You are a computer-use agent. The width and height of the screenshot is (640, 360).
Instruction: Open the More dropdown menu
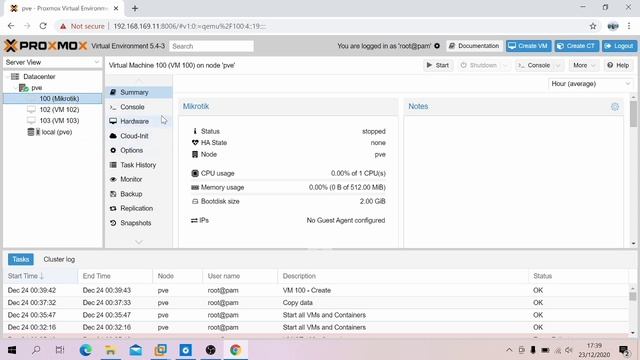(x=584, y=65)
